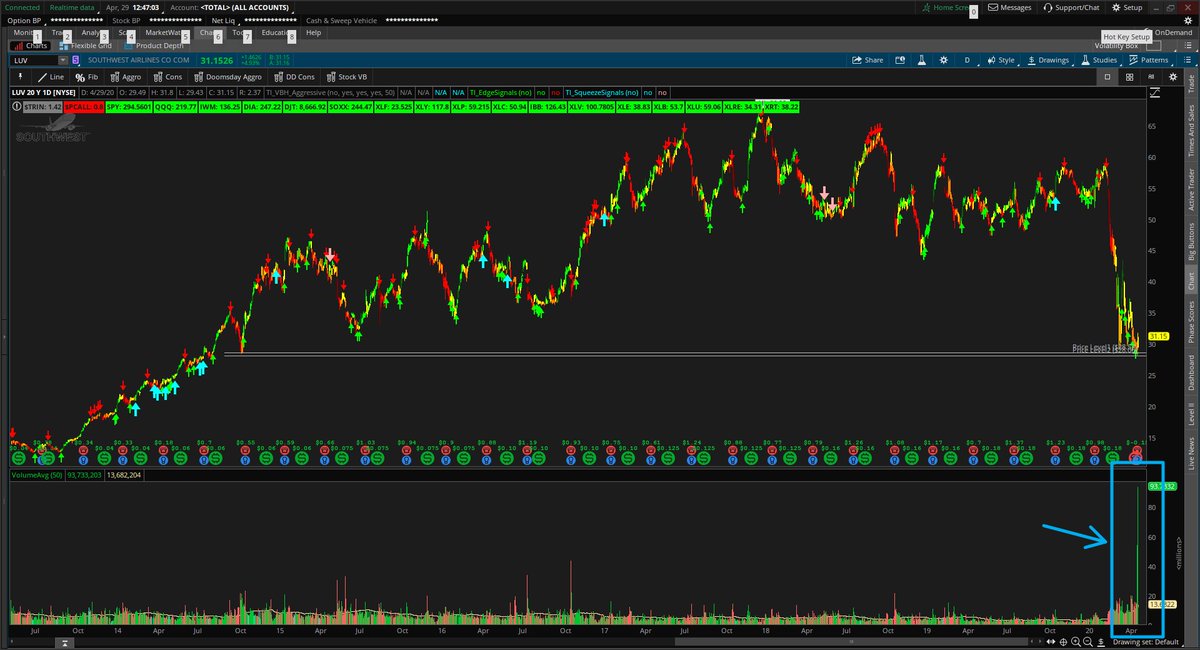Image resolution: width=1200 pixels, height=650 pixels.
Task: Expand the symbol selector dropdown arrow
Action: (x=63, y=60)
